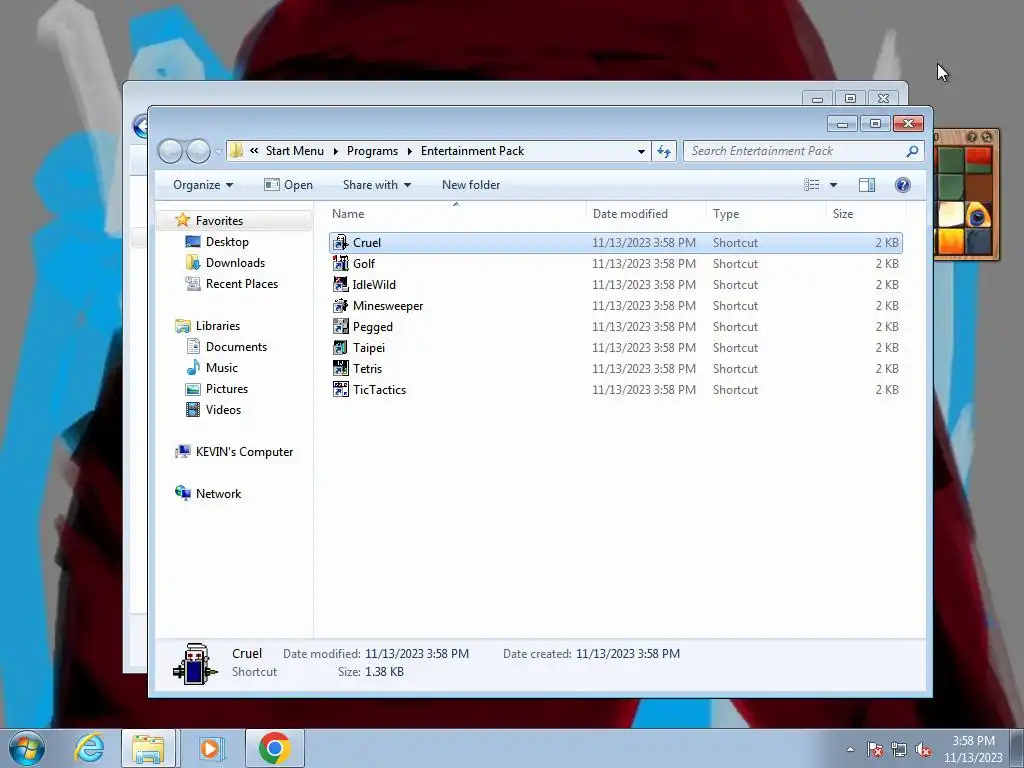Sort by the Type column header
The height and width of the screenshot is (768, 1024).
766,214
